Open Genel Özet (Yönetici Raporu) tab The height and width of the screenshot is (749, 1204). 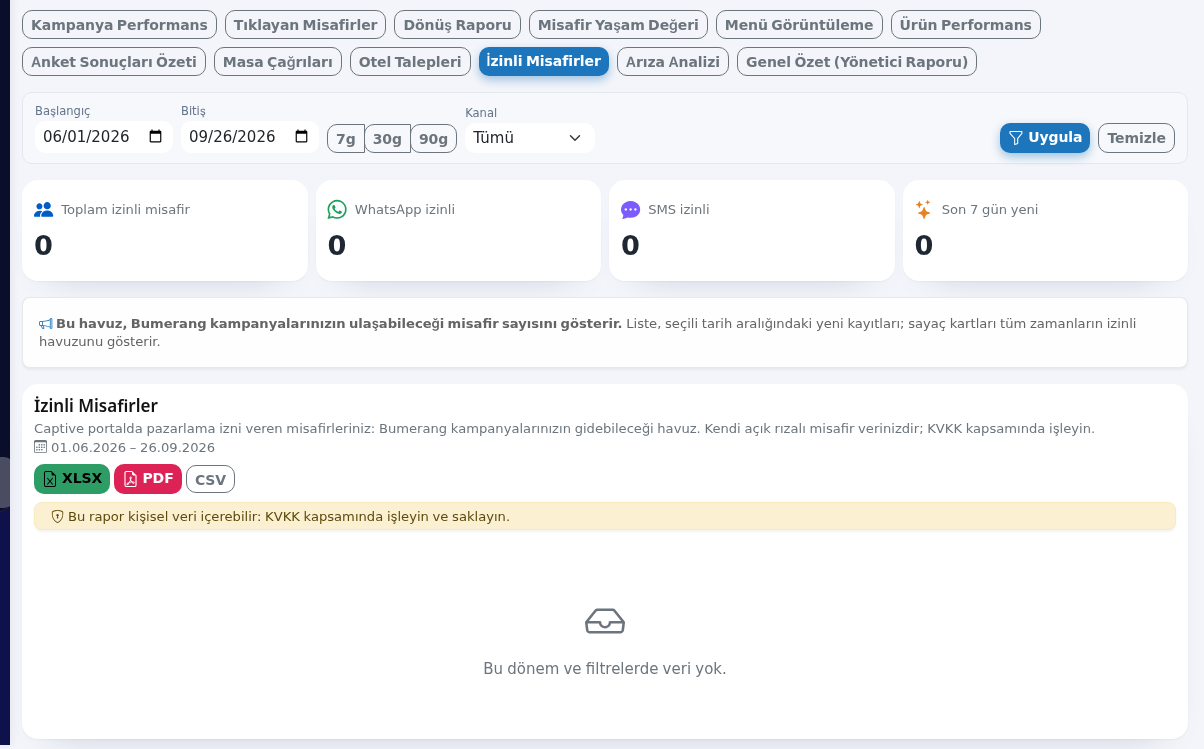click(857, 62)
